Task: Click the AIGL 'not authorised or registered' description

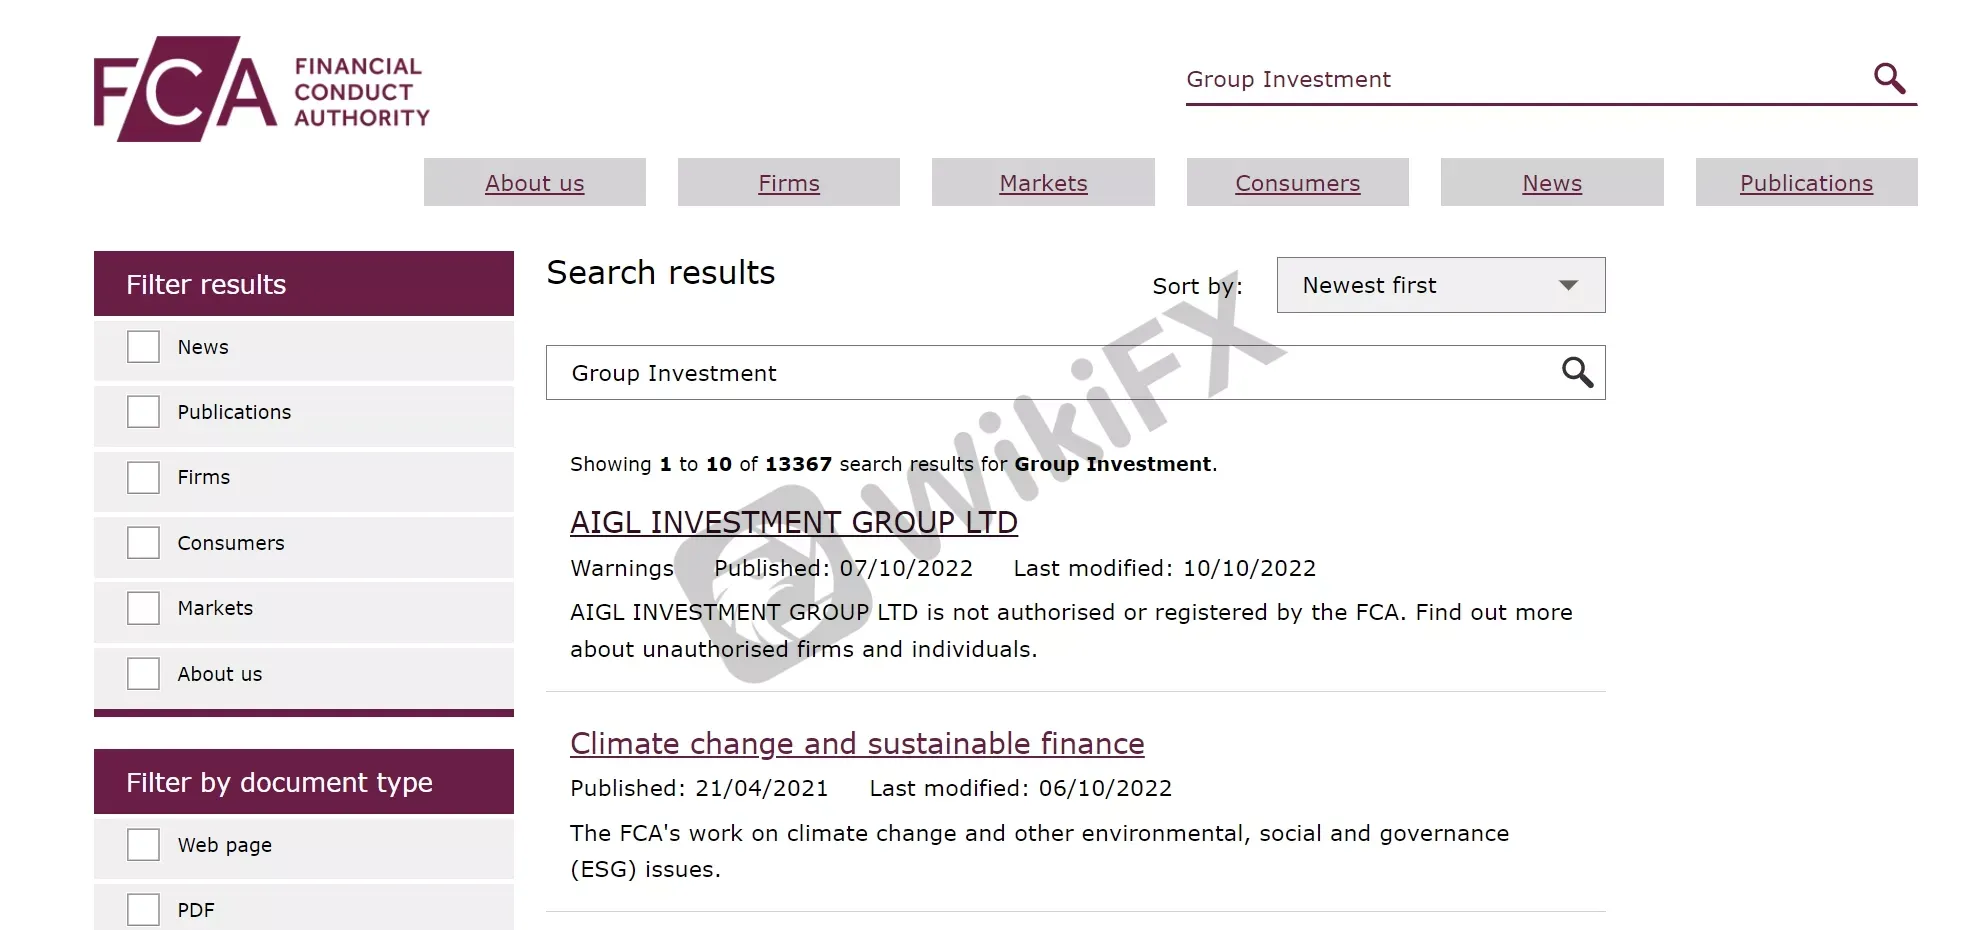Action: point(1071,630)
